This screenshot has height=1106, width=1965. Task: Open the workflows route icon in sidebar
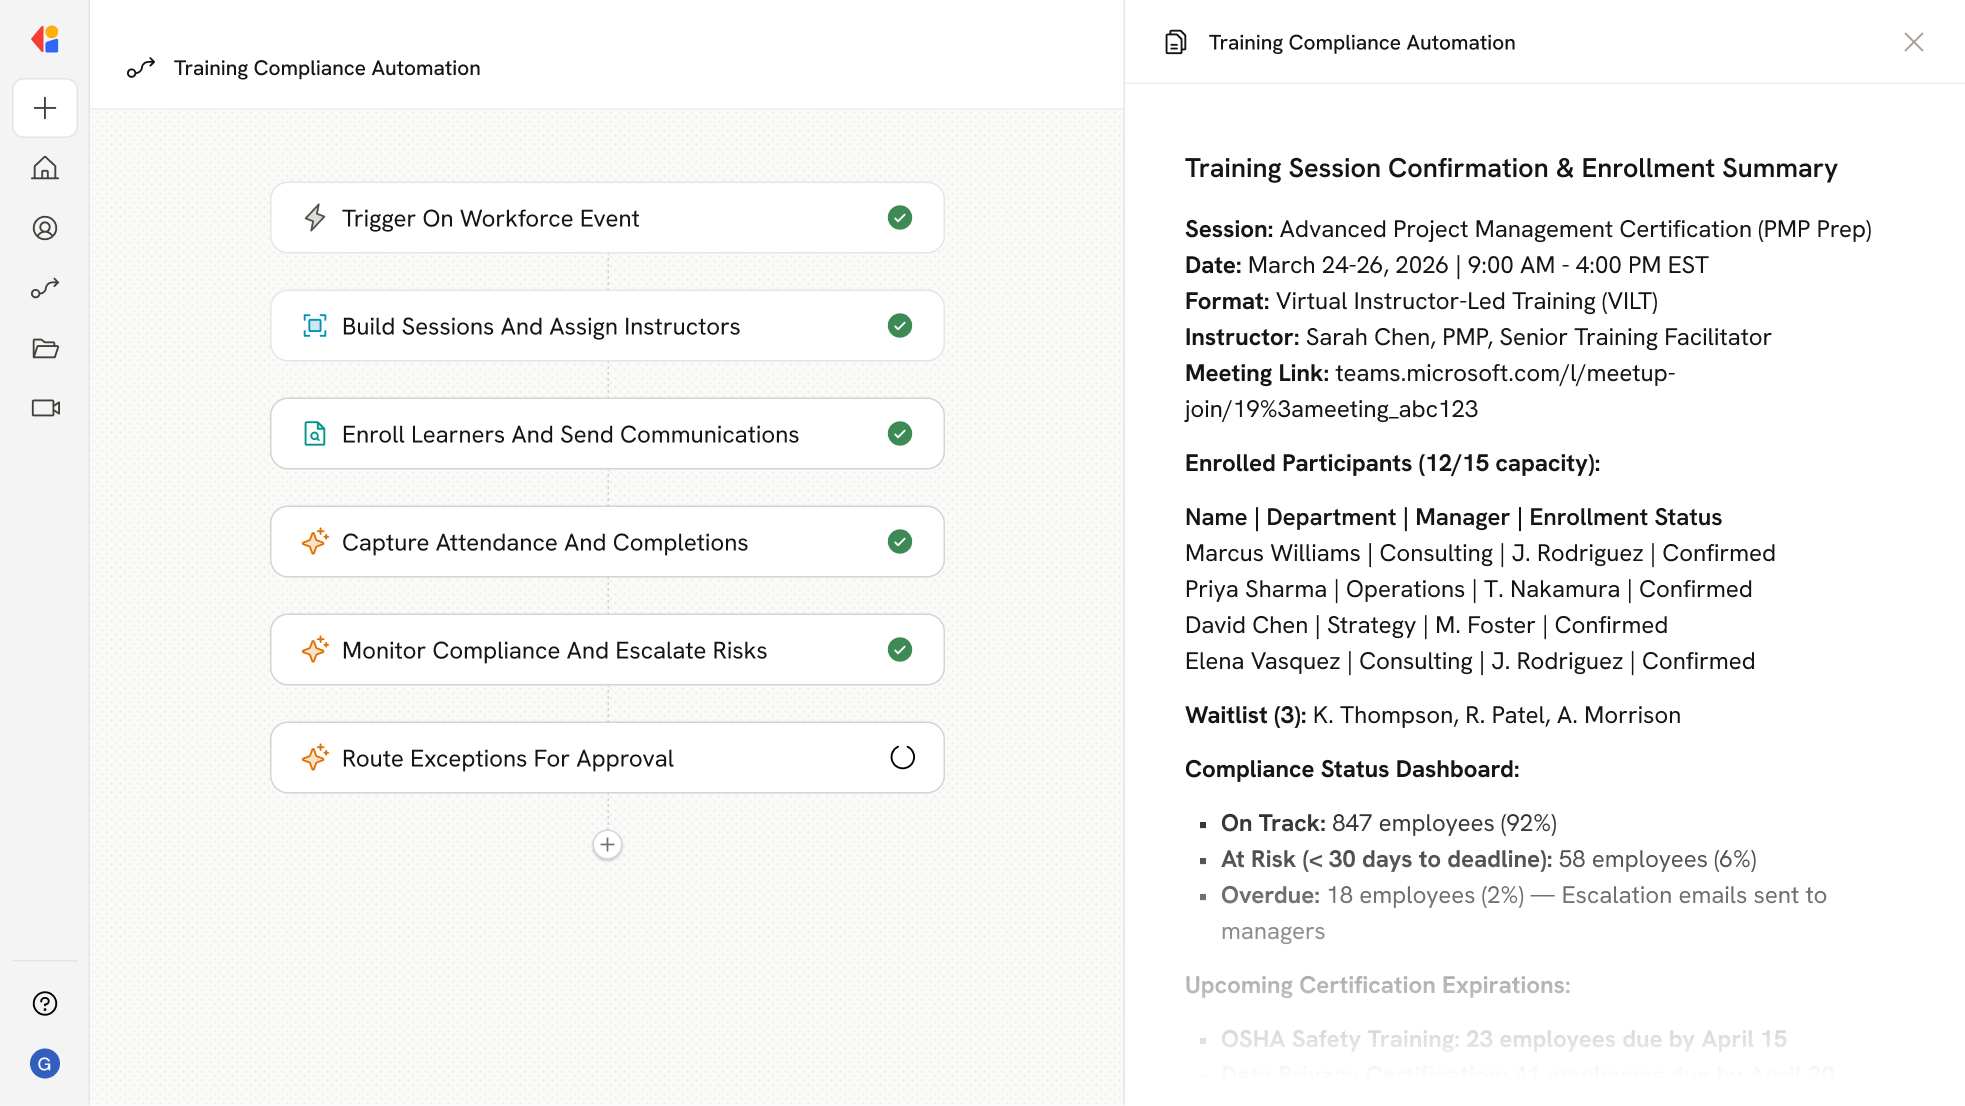[x=45, y=288]
